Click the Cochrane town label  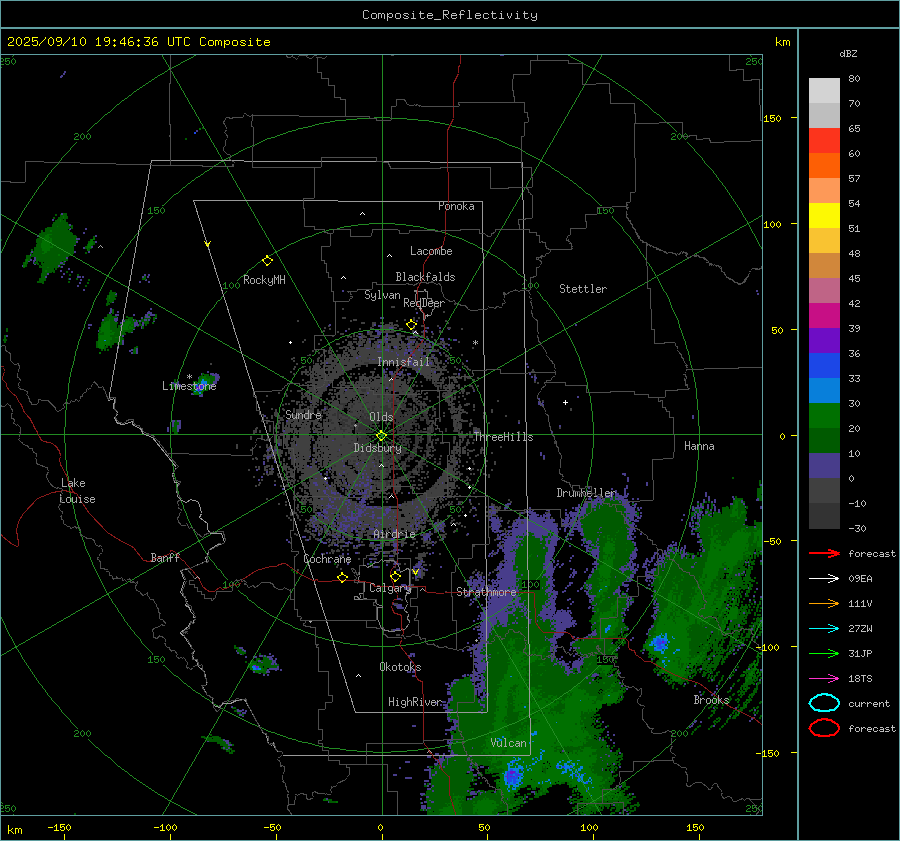tap(327, 559)
